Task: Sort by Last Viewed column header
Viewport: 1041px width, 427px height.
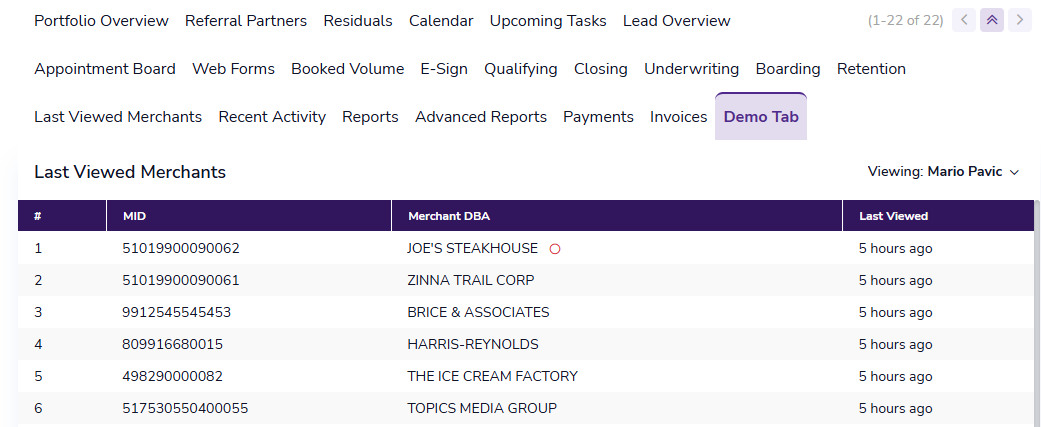Action: [x=893, y=216]
